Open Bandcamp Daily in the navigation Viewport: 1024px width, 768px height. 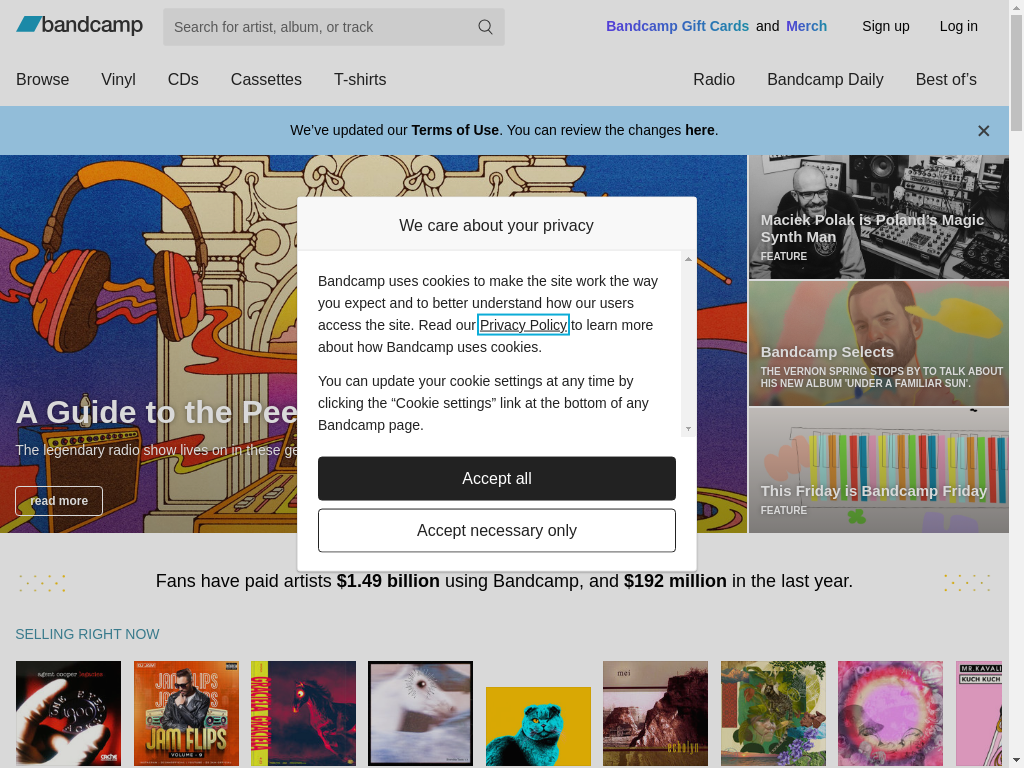coord(825,80)
